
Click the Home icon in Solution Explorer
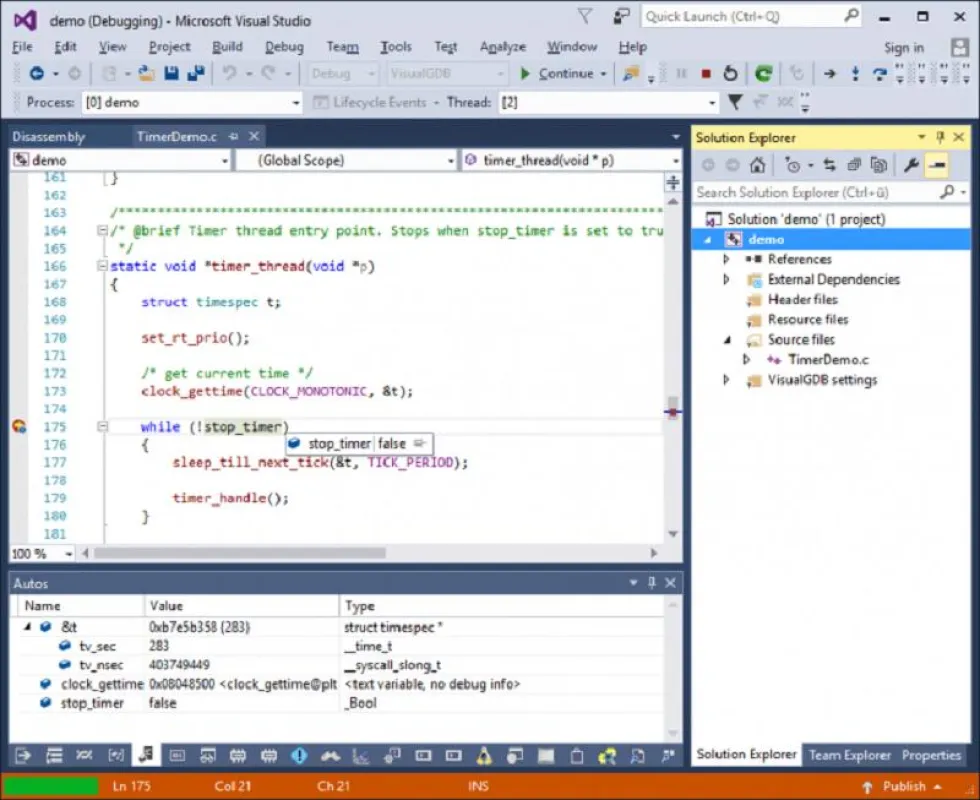pos(758,165)
